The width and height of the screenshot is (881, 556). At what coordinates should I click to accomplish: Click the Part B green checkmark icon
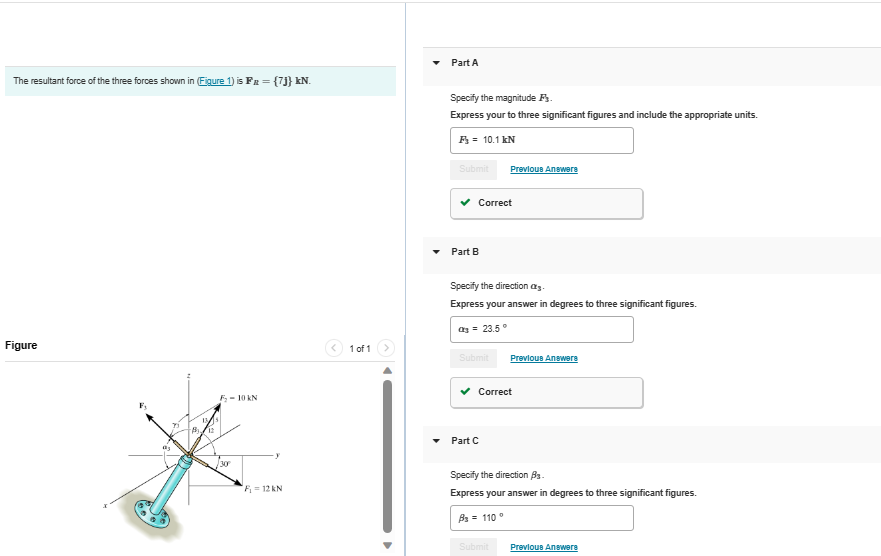point(465,391)
